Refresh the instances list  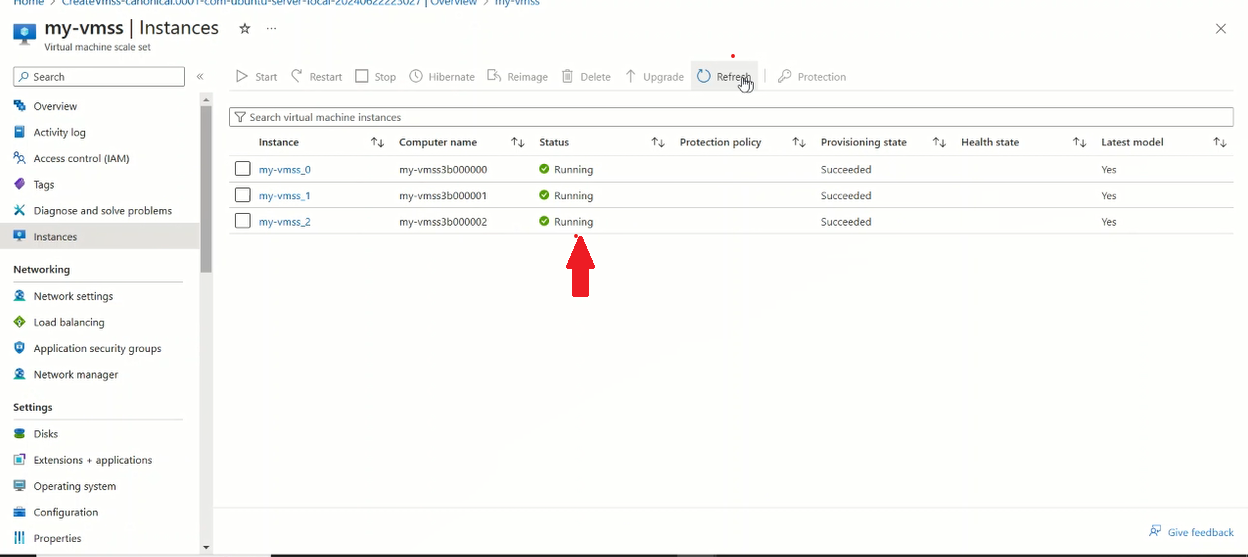(x=724, y=77)
